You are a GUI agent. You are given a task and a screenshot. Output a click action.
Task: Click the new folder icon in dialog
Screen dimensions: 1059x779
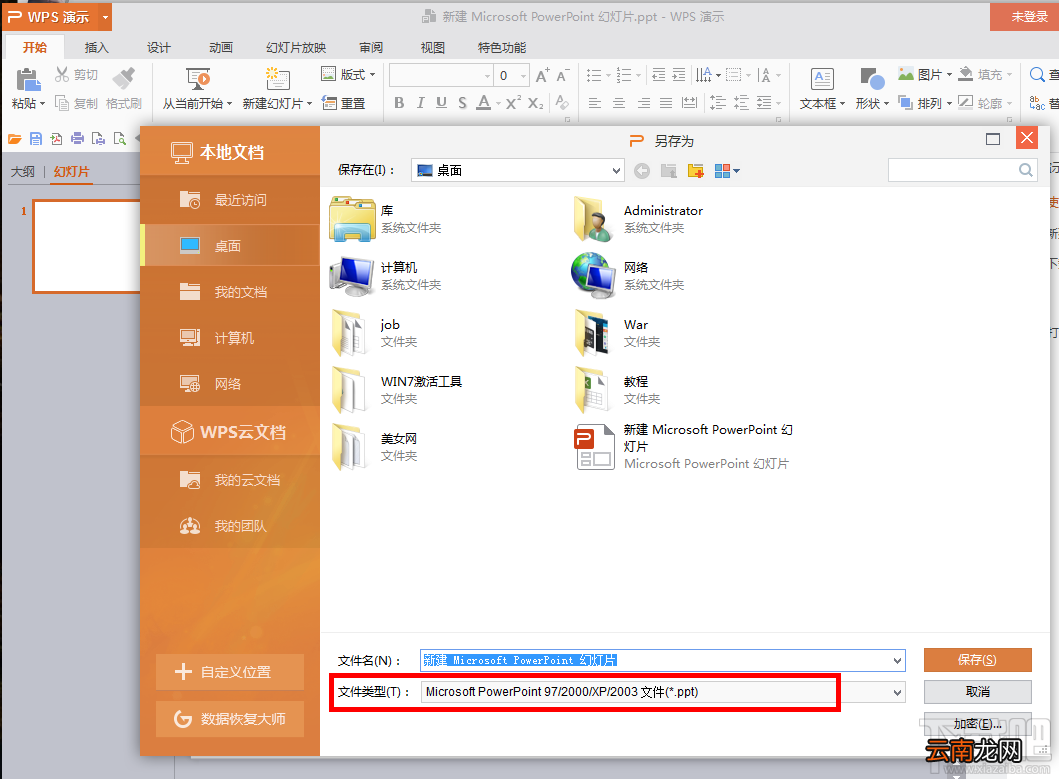(x=696, y=171)
